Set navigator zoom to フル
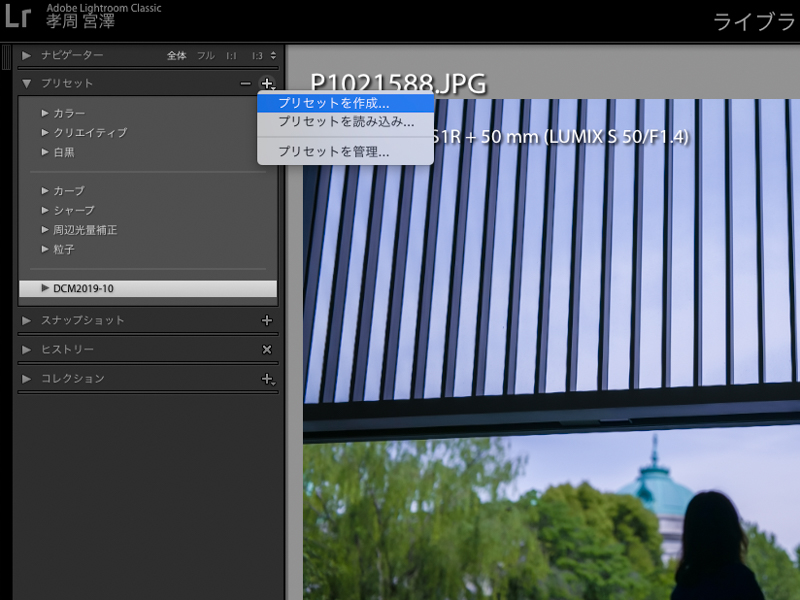Image resolution: width=800 pixels, height=600 pixels. [x=206, y=56]
